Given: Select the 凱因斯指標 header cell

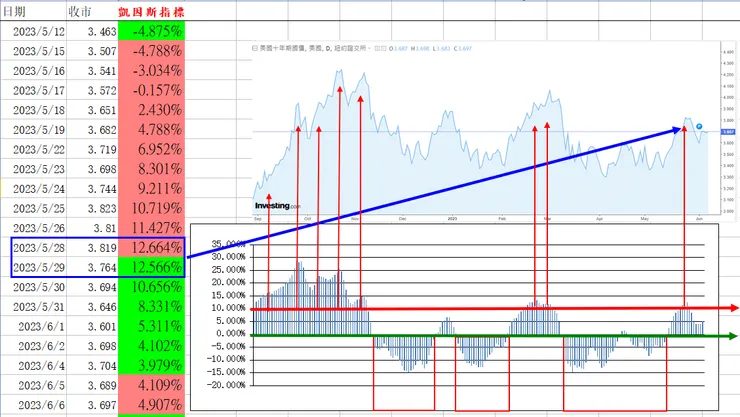Looking at the screenshot, I should 151,11.
